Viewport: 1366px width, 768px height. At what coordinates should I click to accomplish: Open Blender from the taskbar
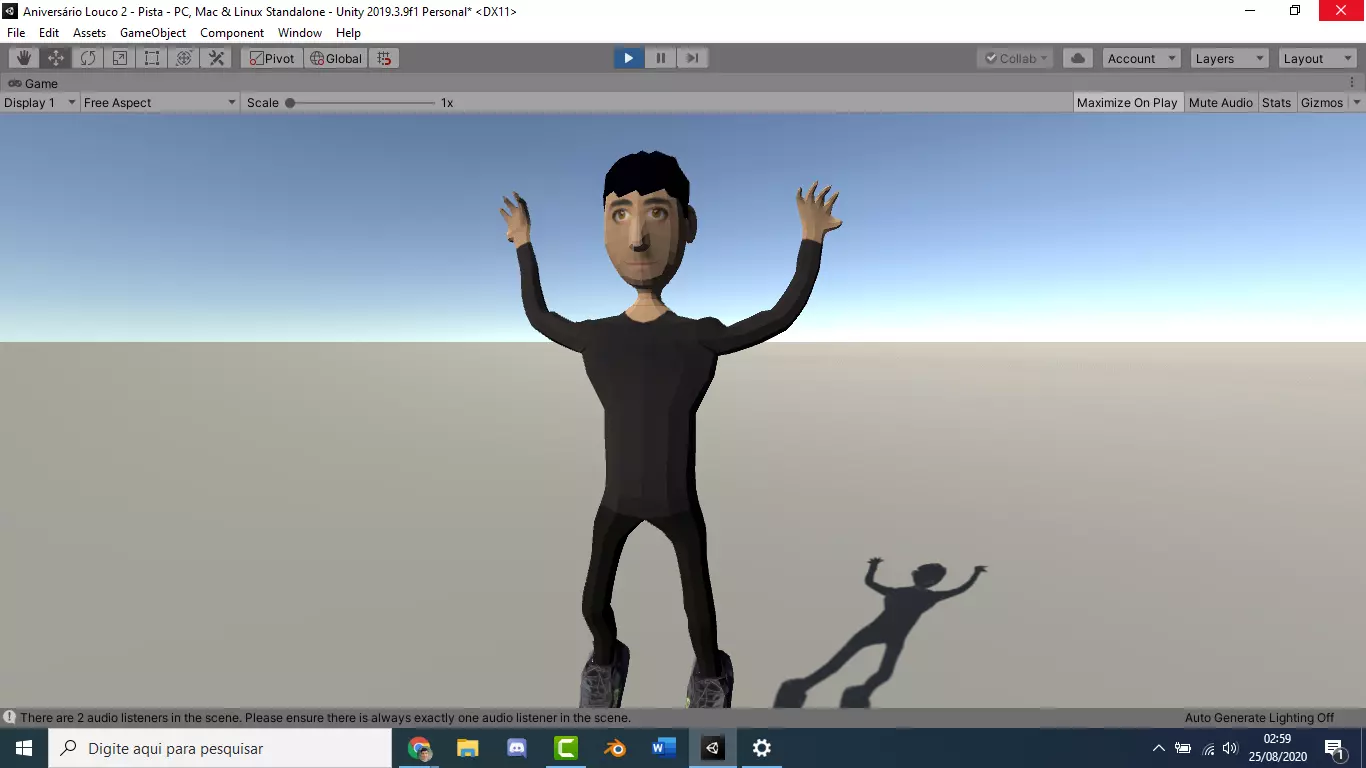[x=615, y=748]
